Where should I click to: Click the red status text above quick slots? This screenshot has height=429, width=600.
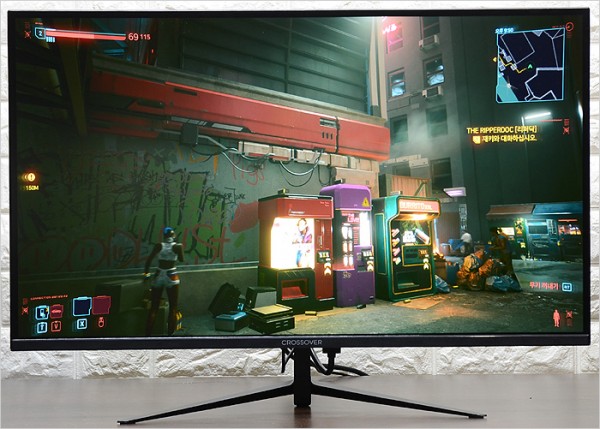pyautogui.click(x=49, y=297)
